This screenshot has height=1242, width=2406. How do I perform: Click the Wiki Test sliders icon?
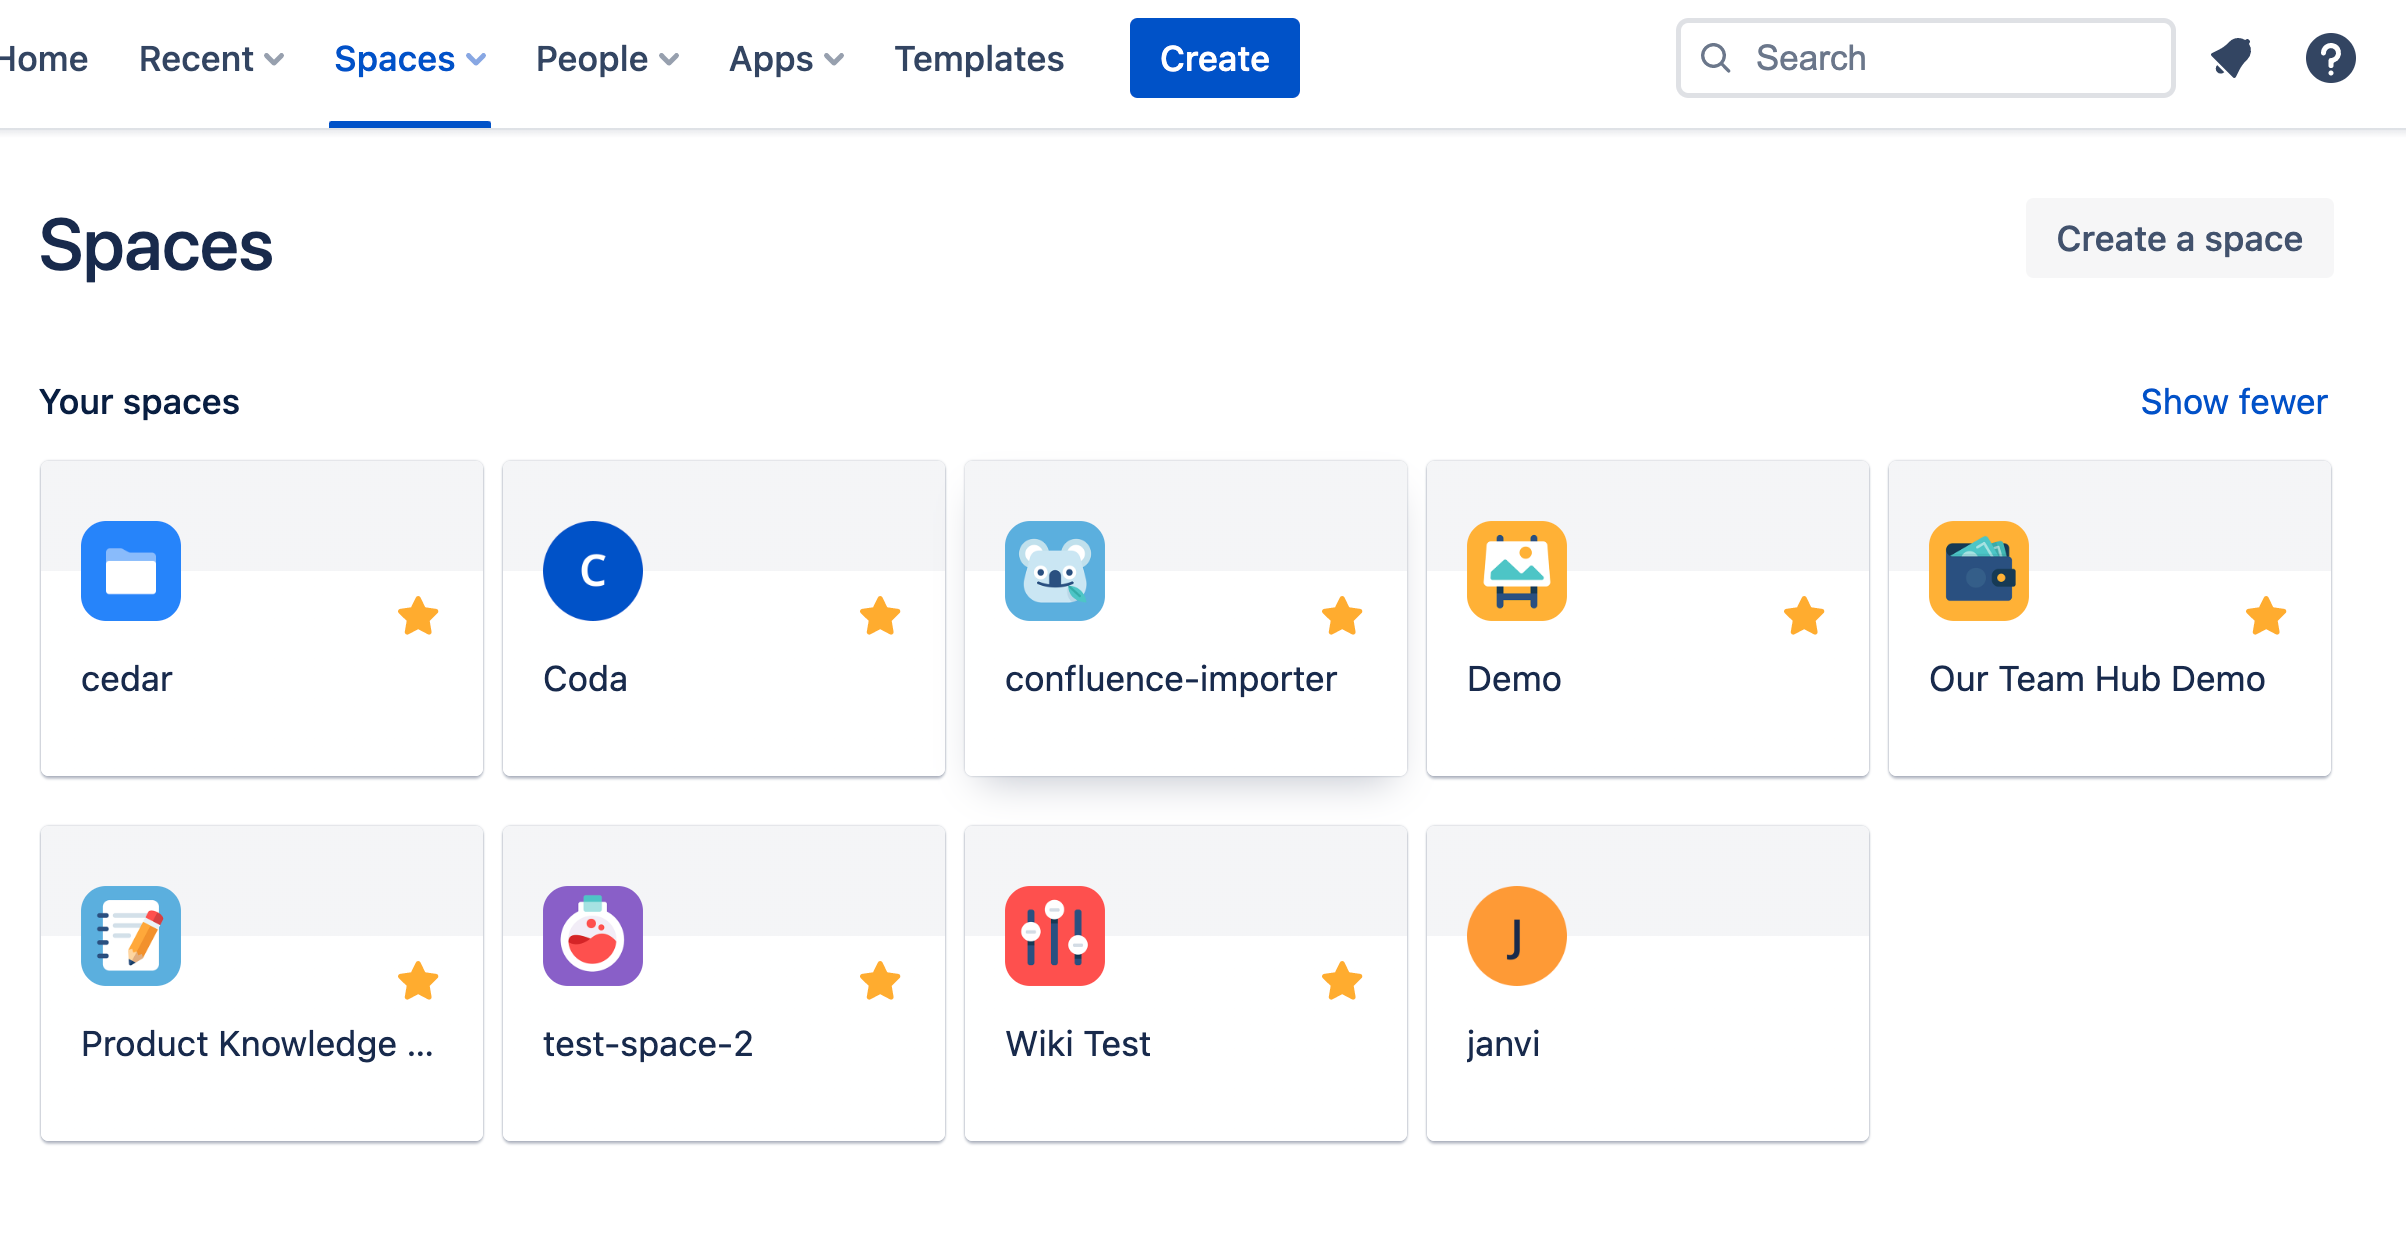point(1055,936)
